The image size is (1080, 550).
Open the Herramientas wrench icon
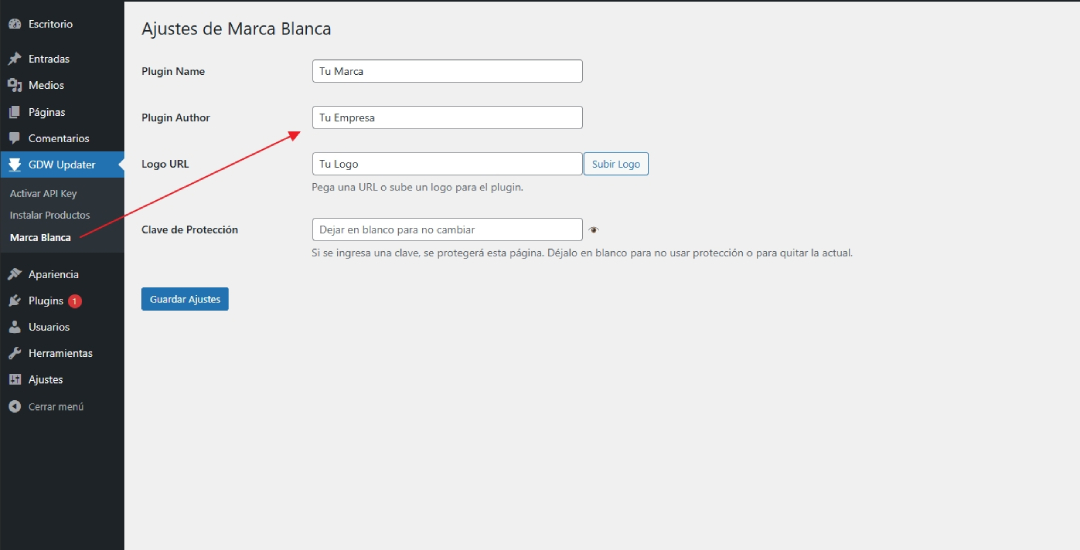pyautogui.click(x=14, y=353)
